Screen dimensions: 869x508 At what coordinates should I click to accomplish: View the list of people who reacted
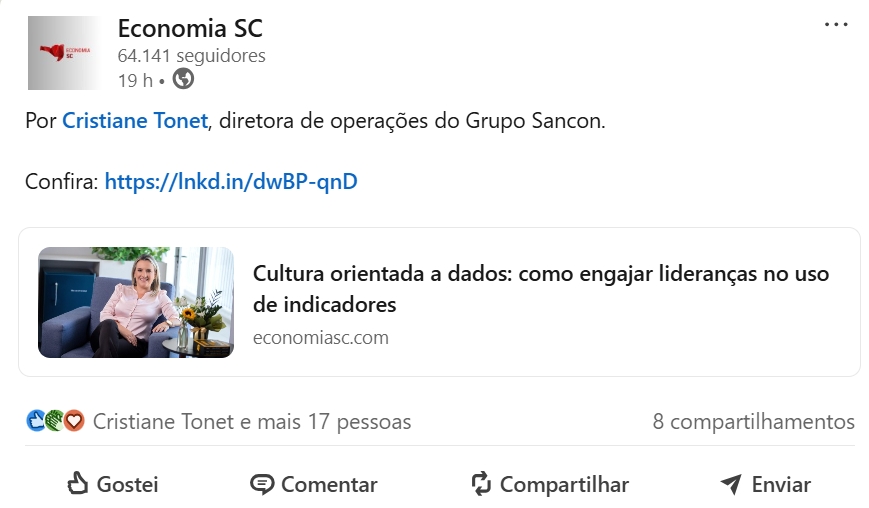click(x=251, y=422)
